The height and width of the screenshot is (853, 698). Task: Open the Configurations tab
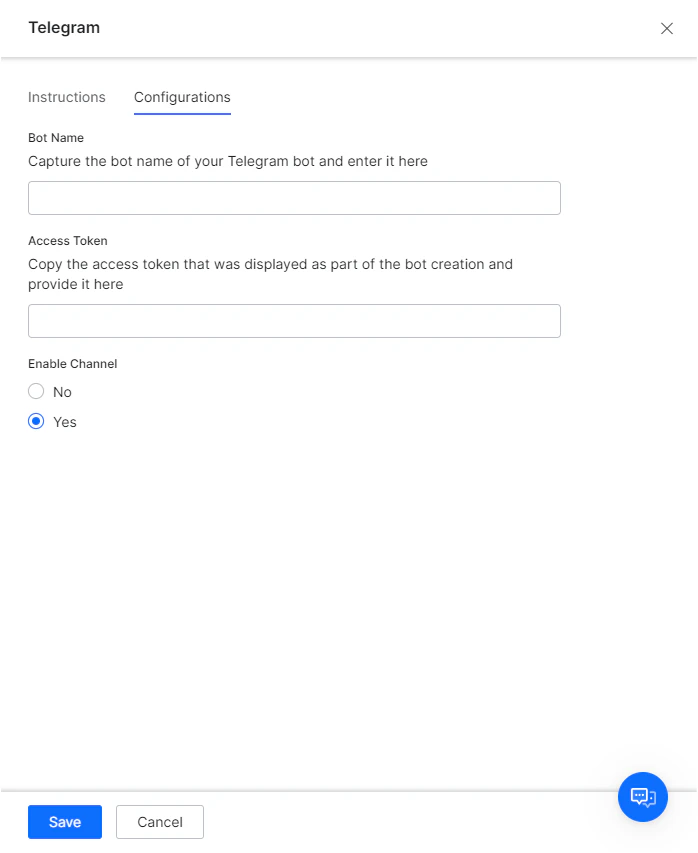coord(181,97)
